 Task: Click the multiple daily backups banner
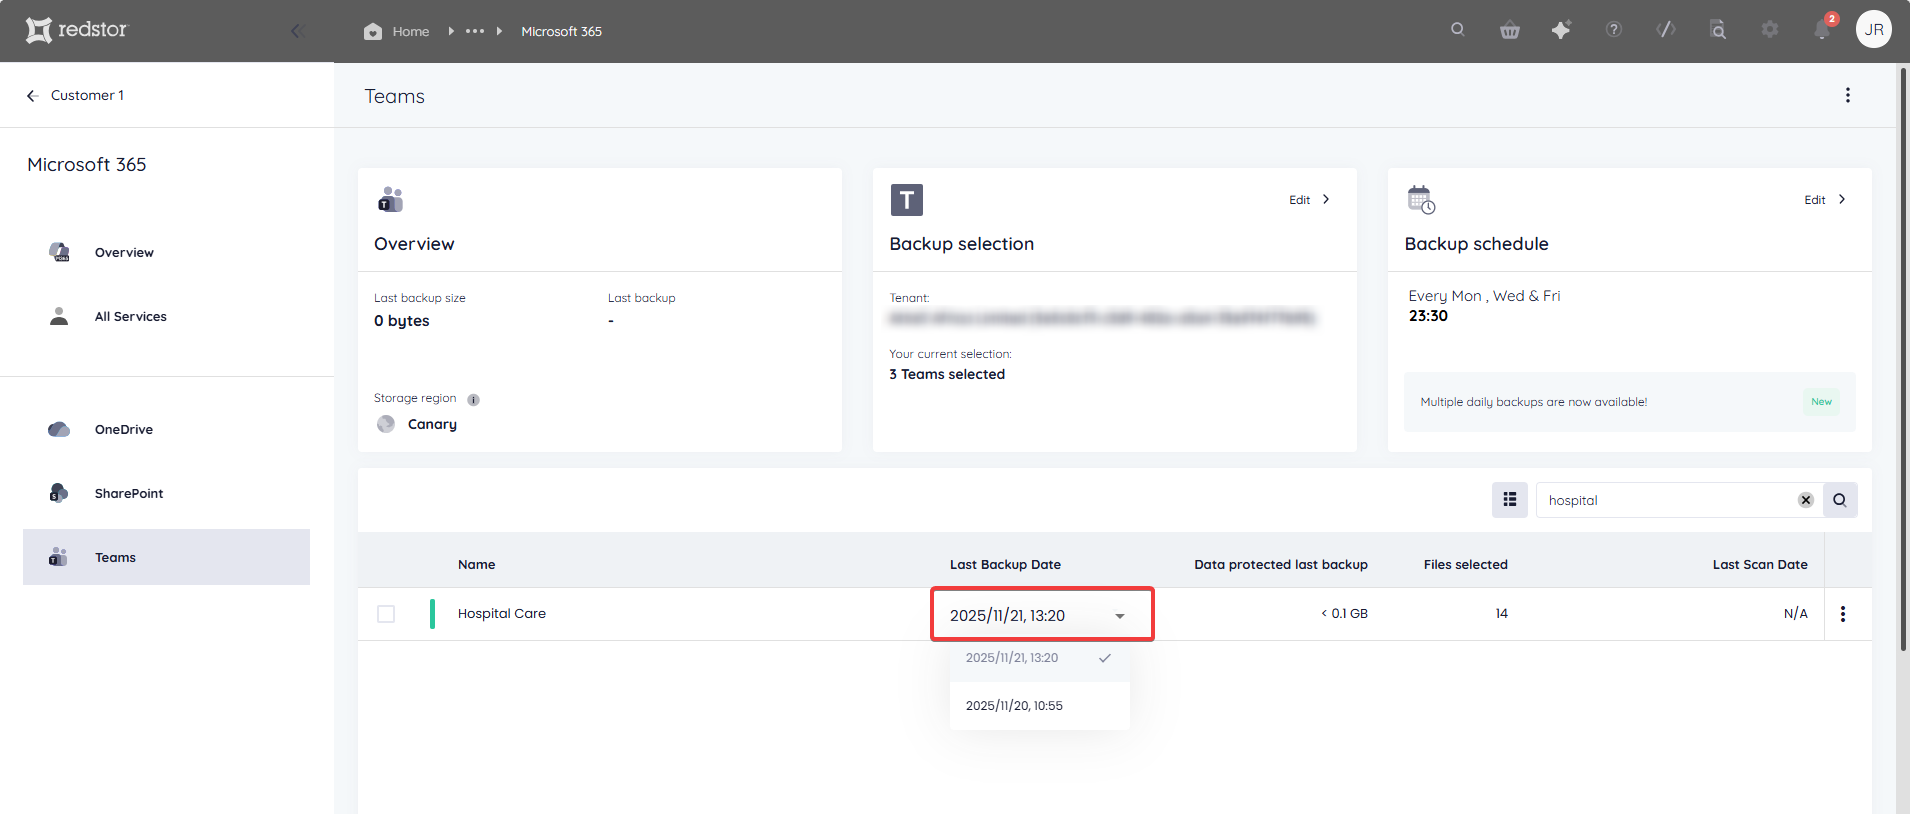(1630, 402)
